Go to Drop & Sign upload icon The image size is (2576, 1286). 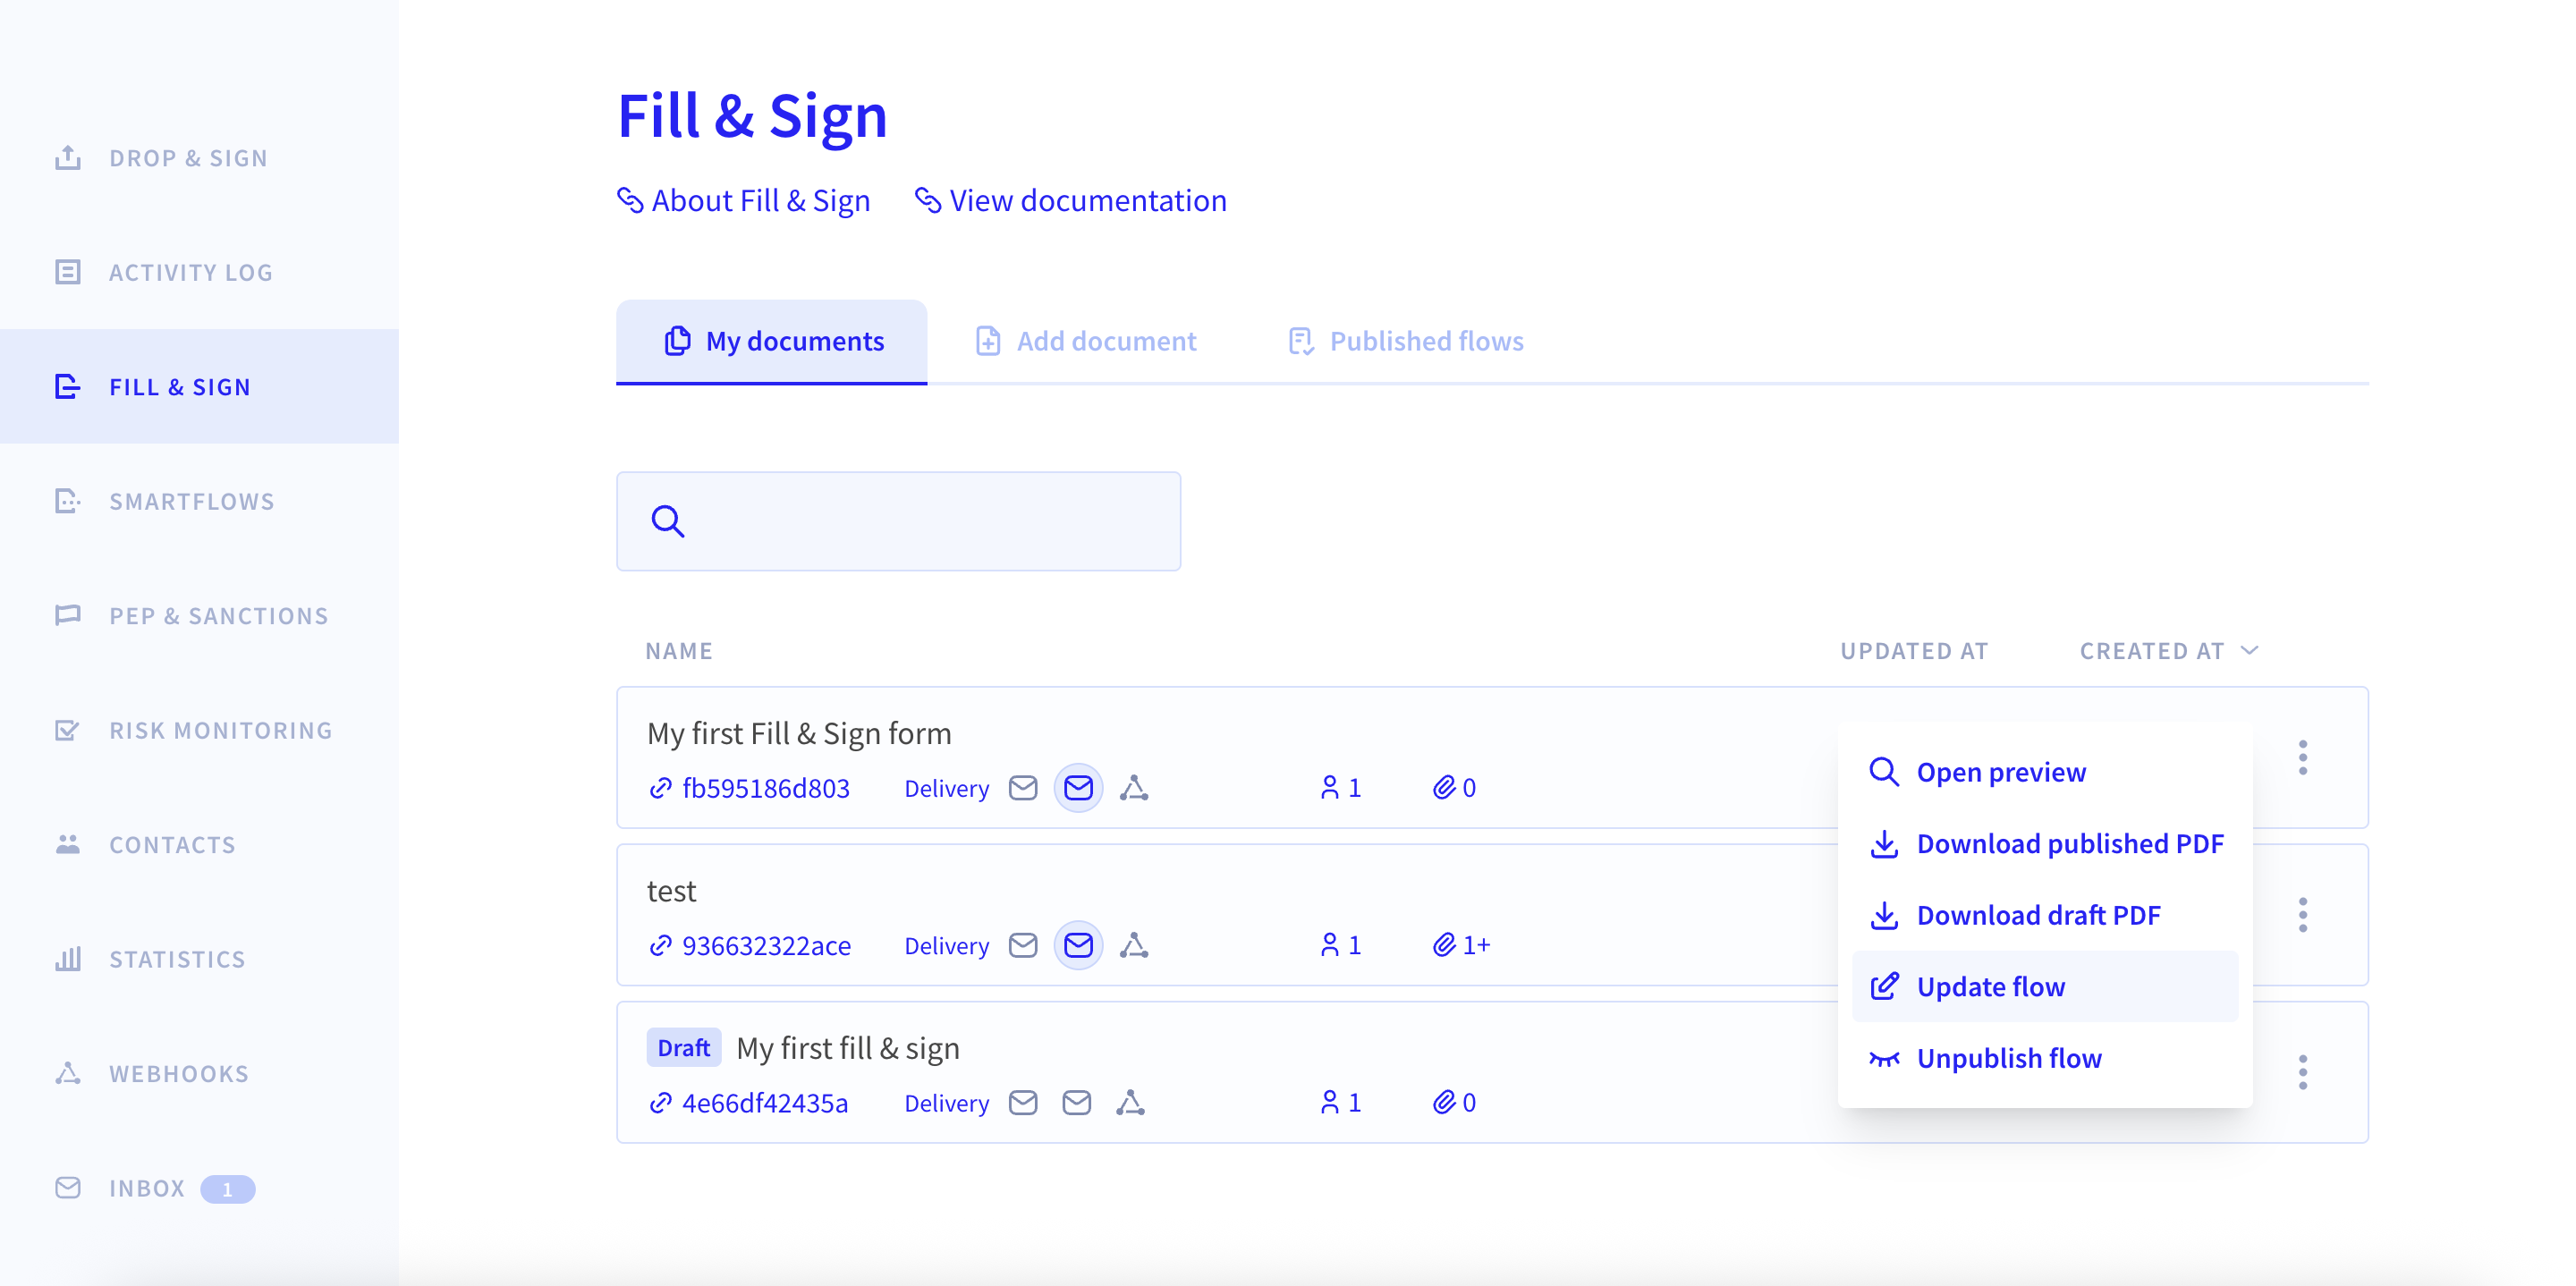pyautogui.click(x=68, y=157)
